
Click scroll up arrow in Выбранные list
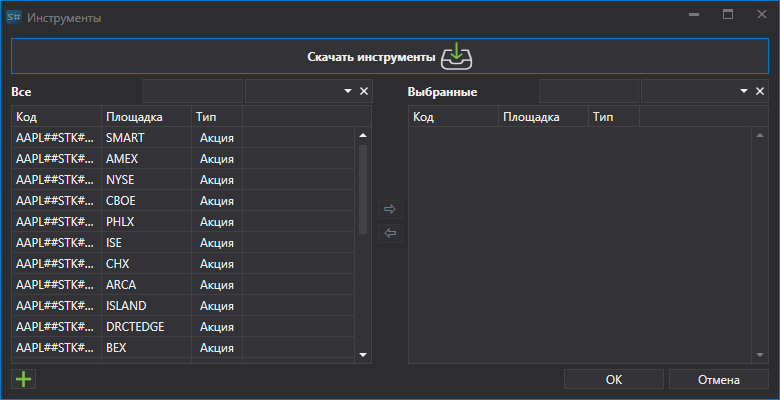point(760,135)
